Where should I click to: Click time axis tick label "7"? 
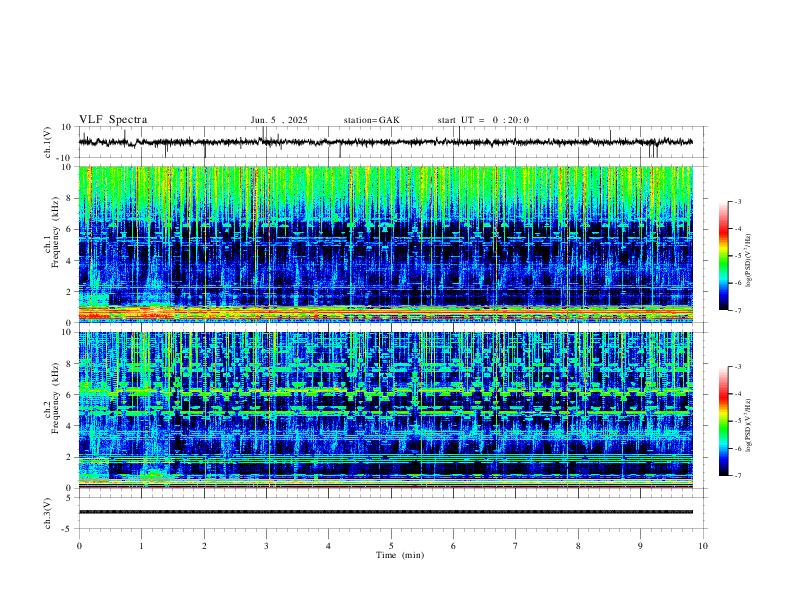pos(516,546)
